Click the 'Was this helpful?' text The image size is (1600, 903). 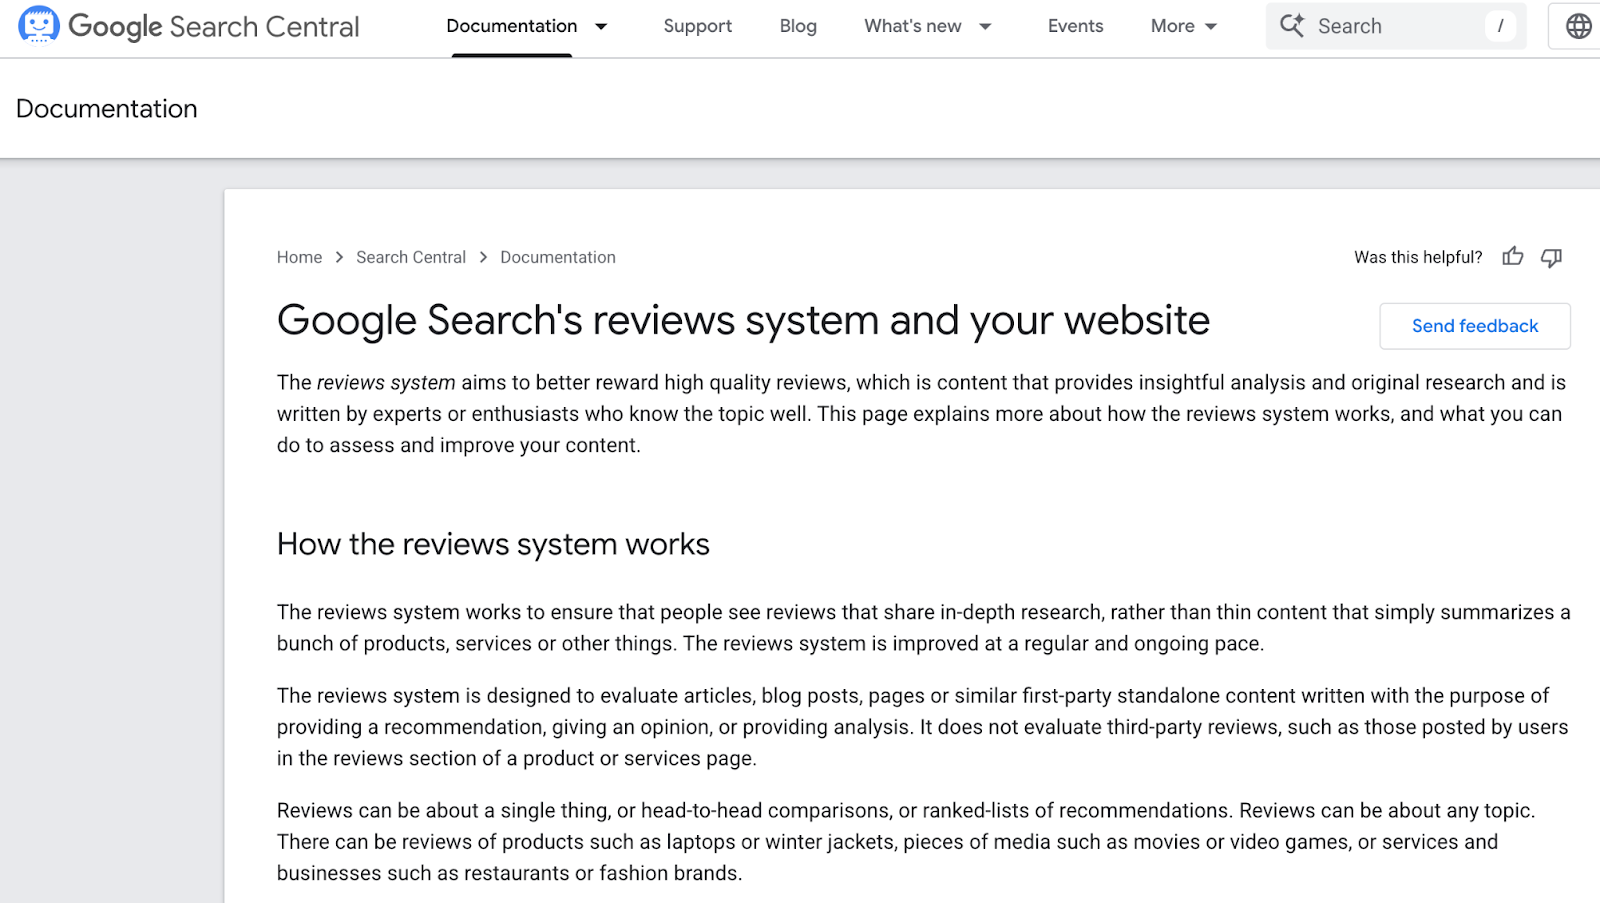(x=1418, y=257)
